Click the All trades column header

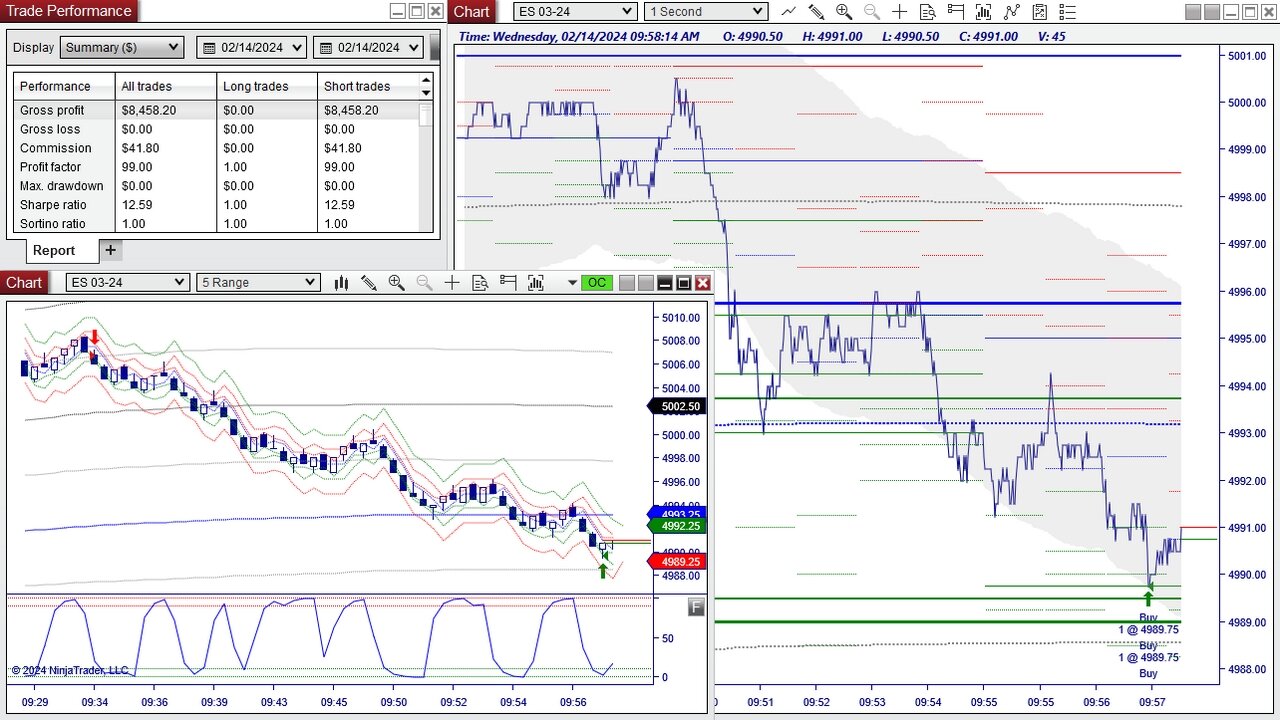166,86
